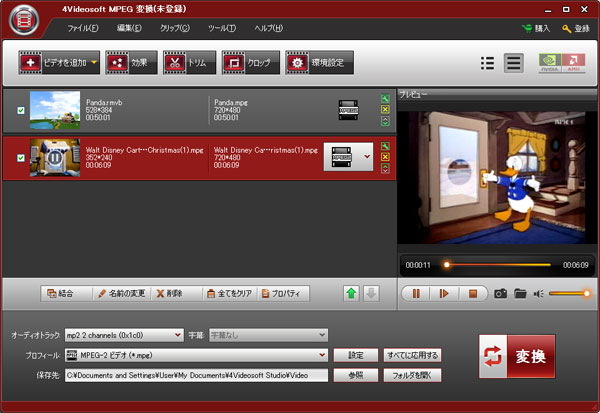
Task: Pause the preview playback
Action: (416, 294)
